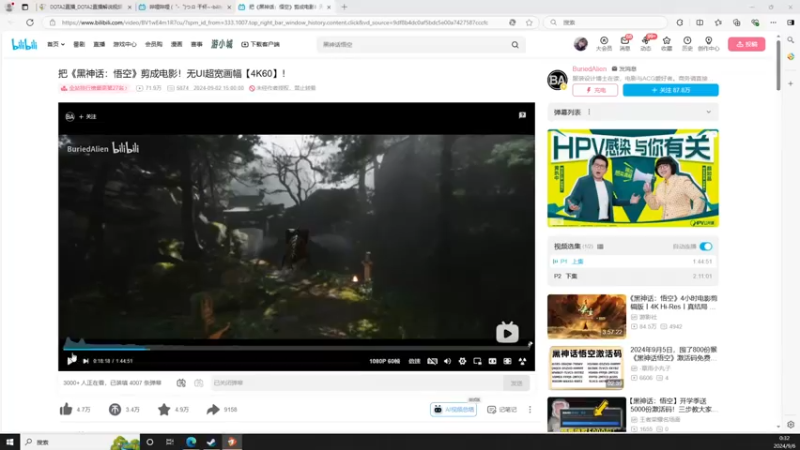800x450 pixels.
Task: Open danmaku settings icon beside toggle
Action: pyautogui.click(x=198, y=383)
